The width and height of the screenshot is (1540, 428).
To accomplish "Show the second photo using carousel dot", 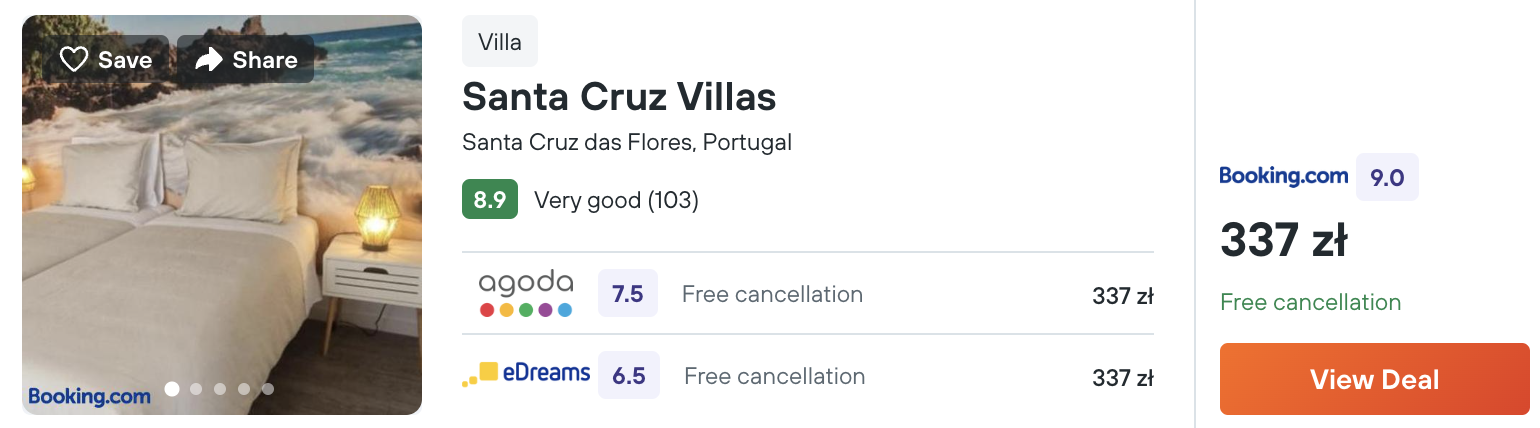I will tap(196, 389).
